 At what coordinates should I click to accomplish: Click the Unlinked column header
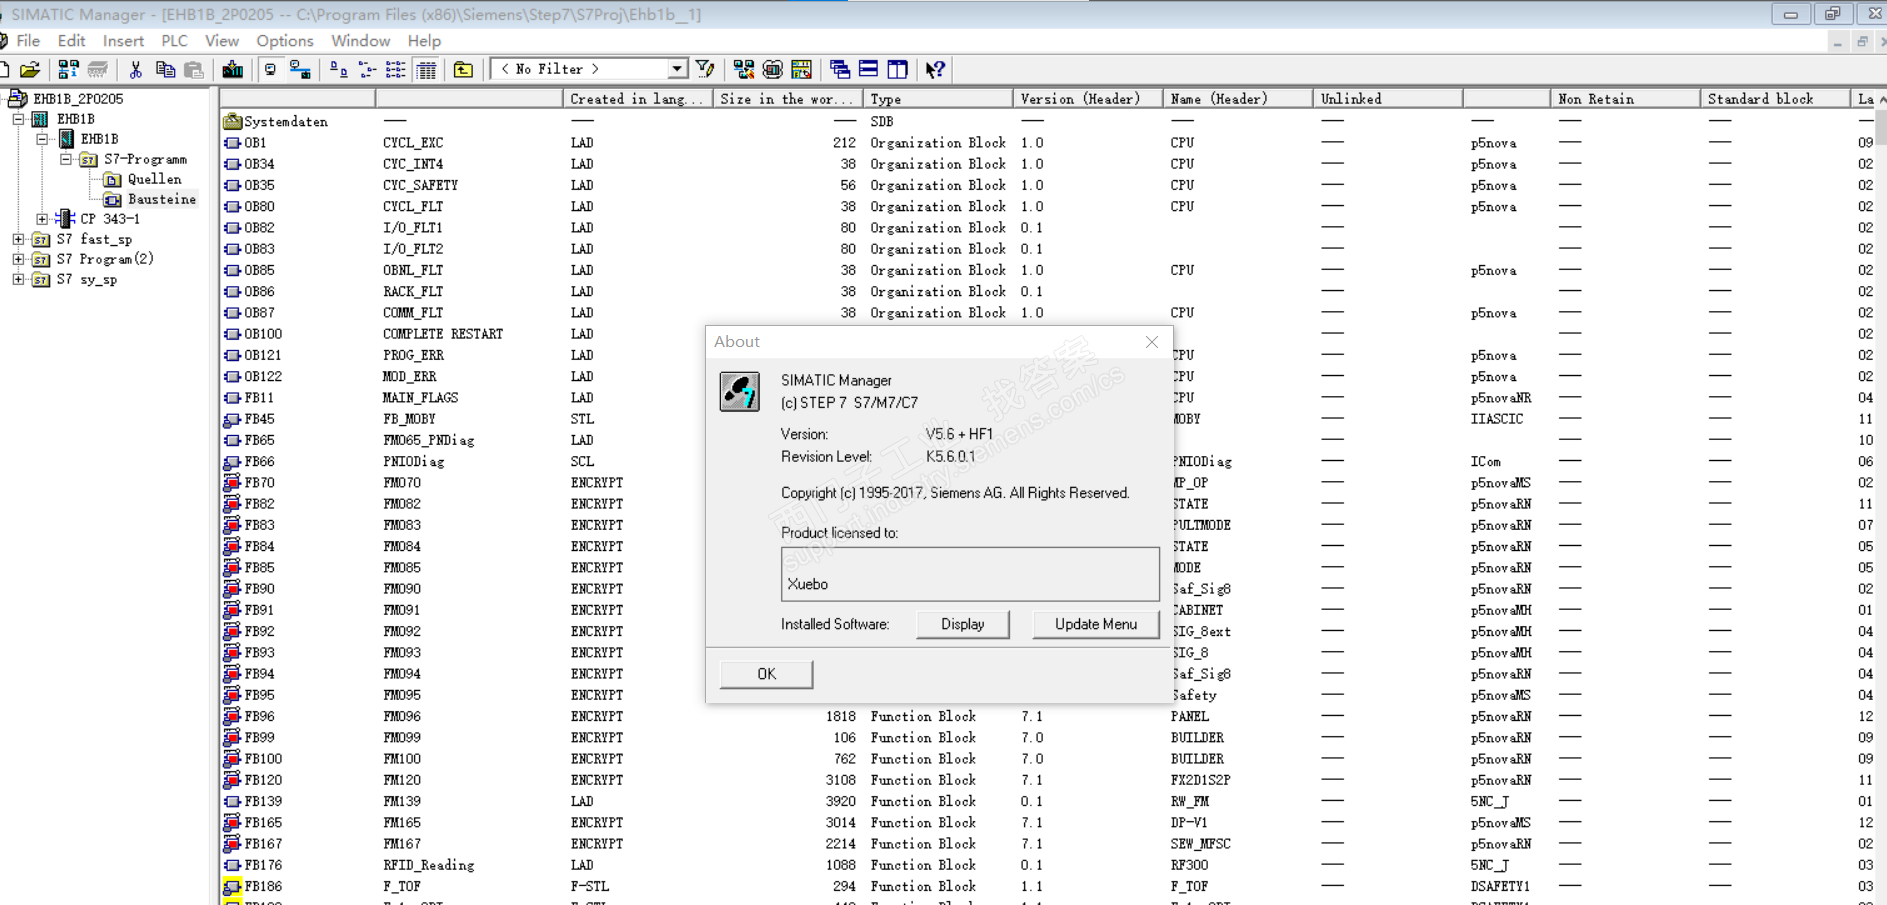click(x=1387, y=99)
